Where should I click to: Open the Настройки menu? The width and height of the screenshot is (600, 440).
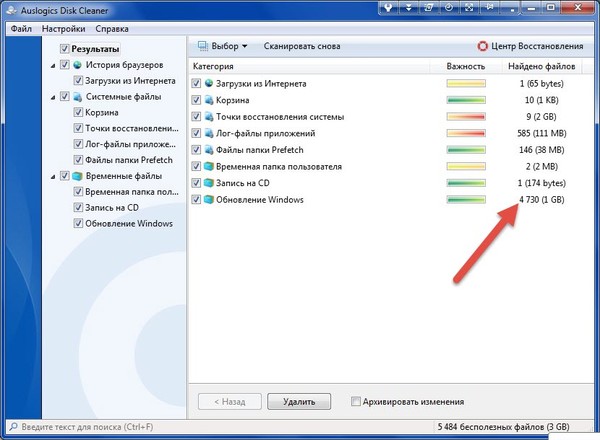(64, 29)
